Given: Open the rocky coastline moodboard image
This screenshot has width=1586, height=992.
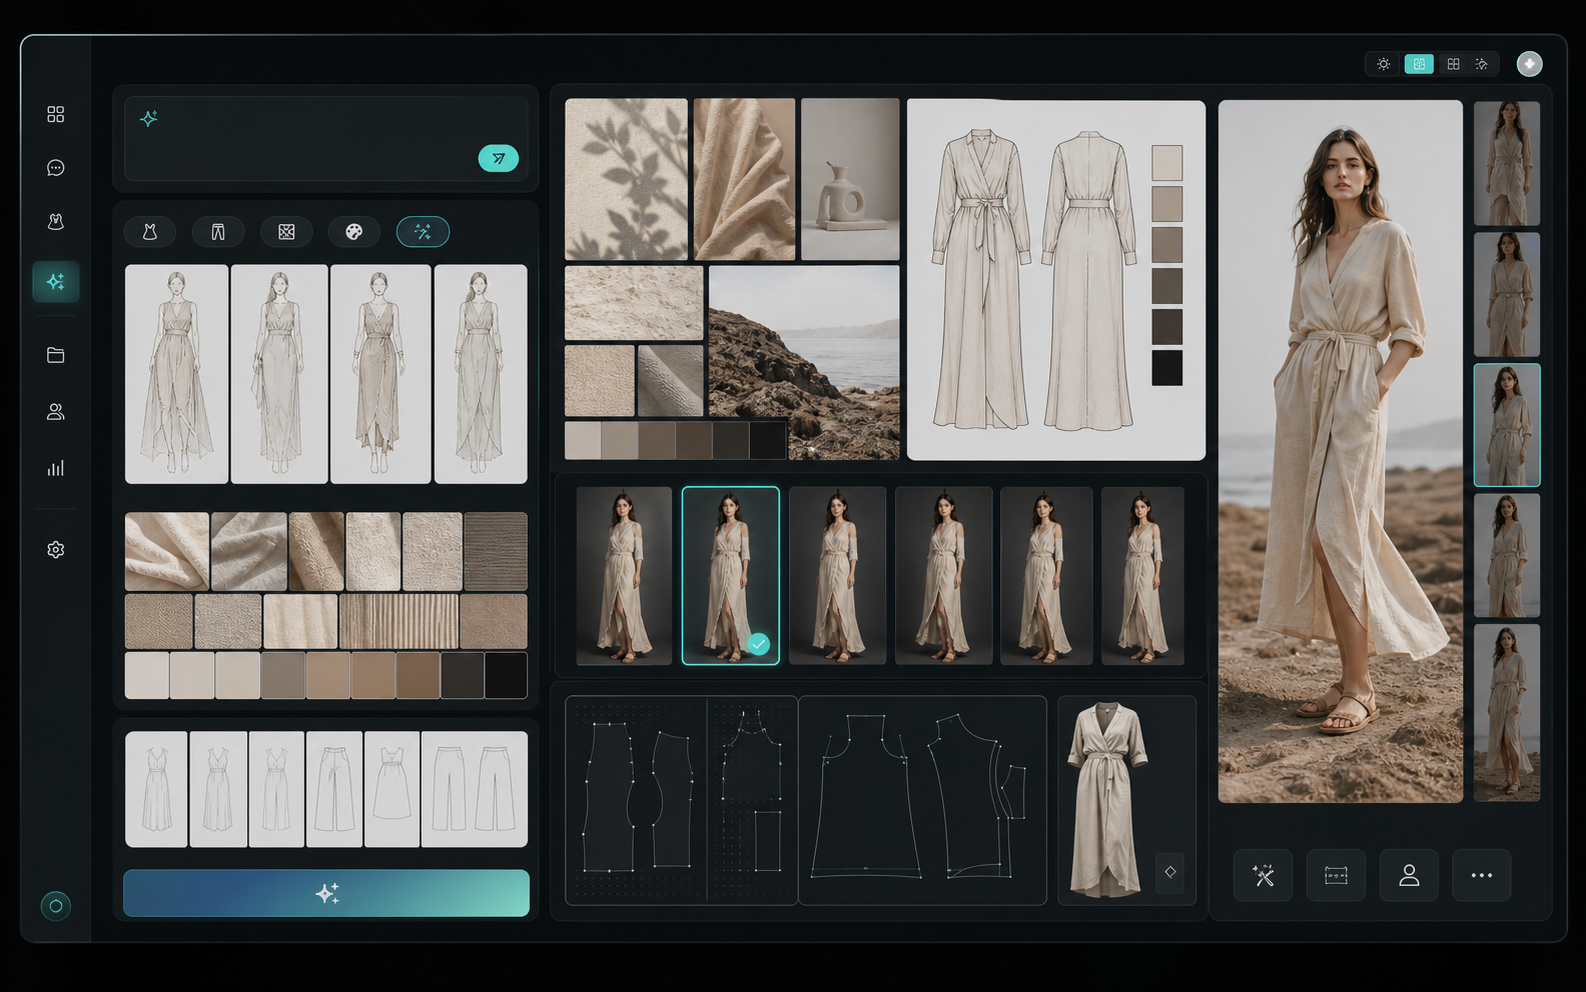Looking at the screenshot, I should coord(804,362).
